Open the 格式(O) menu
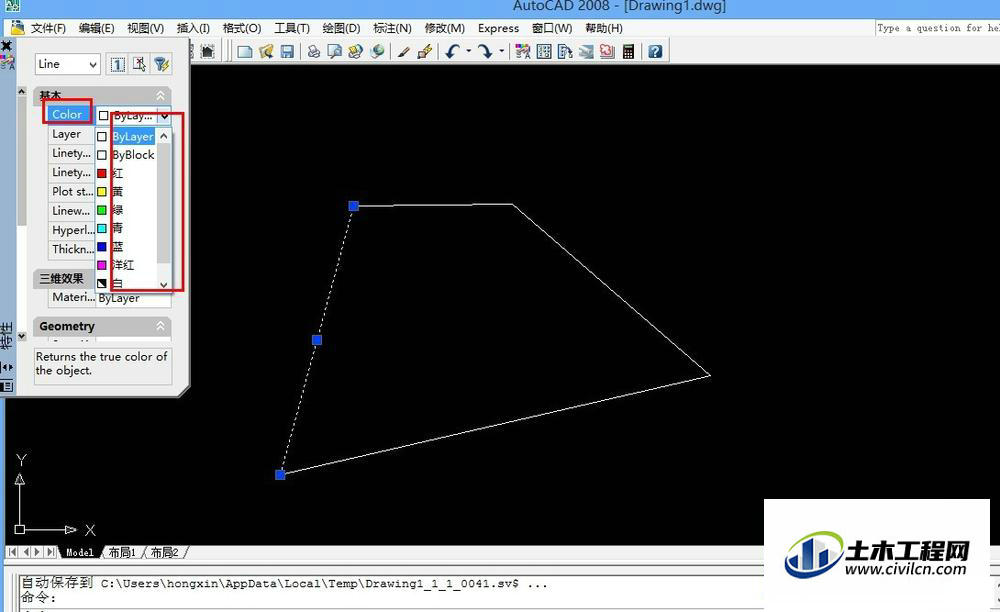This screenshot has width=1000, height=612. click(x=242, y=28)
